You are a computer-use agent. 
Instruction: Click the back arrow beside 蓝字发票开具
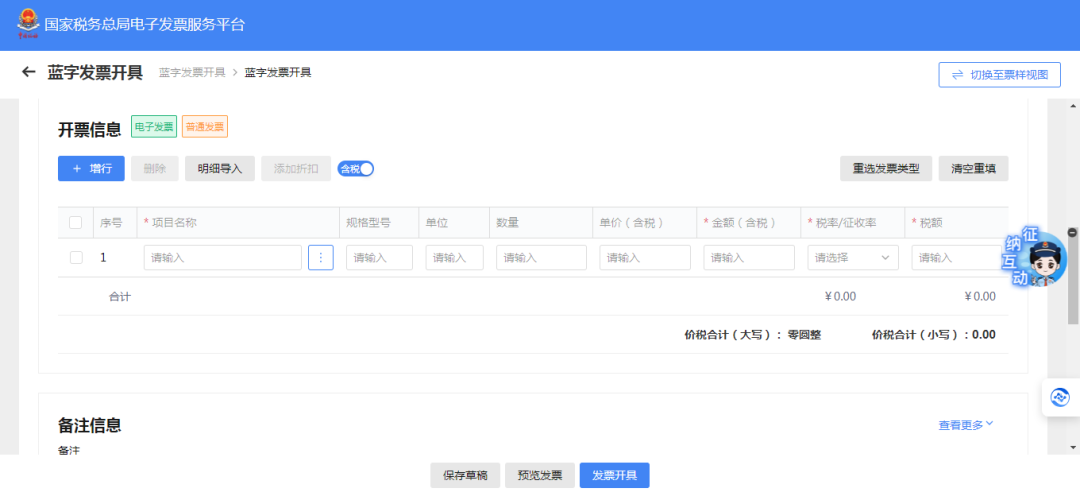tap(28, 73)
